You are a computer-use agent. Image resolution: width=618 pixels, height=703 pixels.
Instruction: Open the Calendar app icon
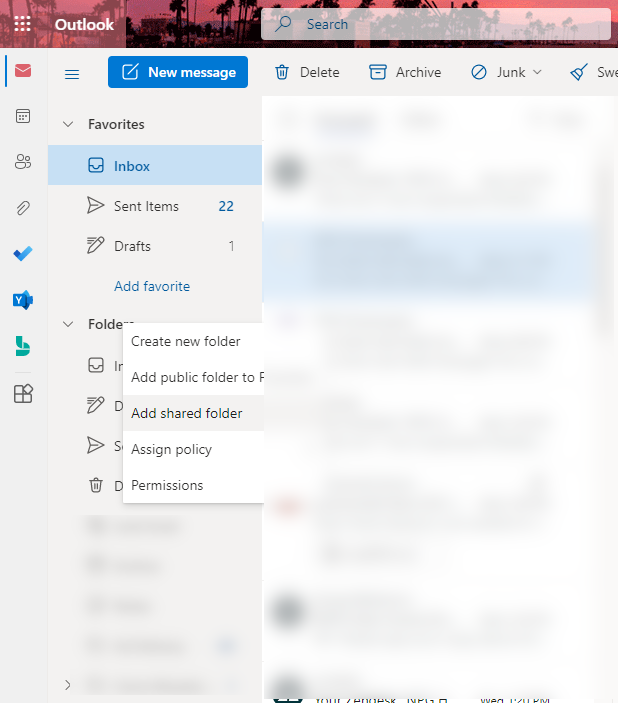point(22,116)
